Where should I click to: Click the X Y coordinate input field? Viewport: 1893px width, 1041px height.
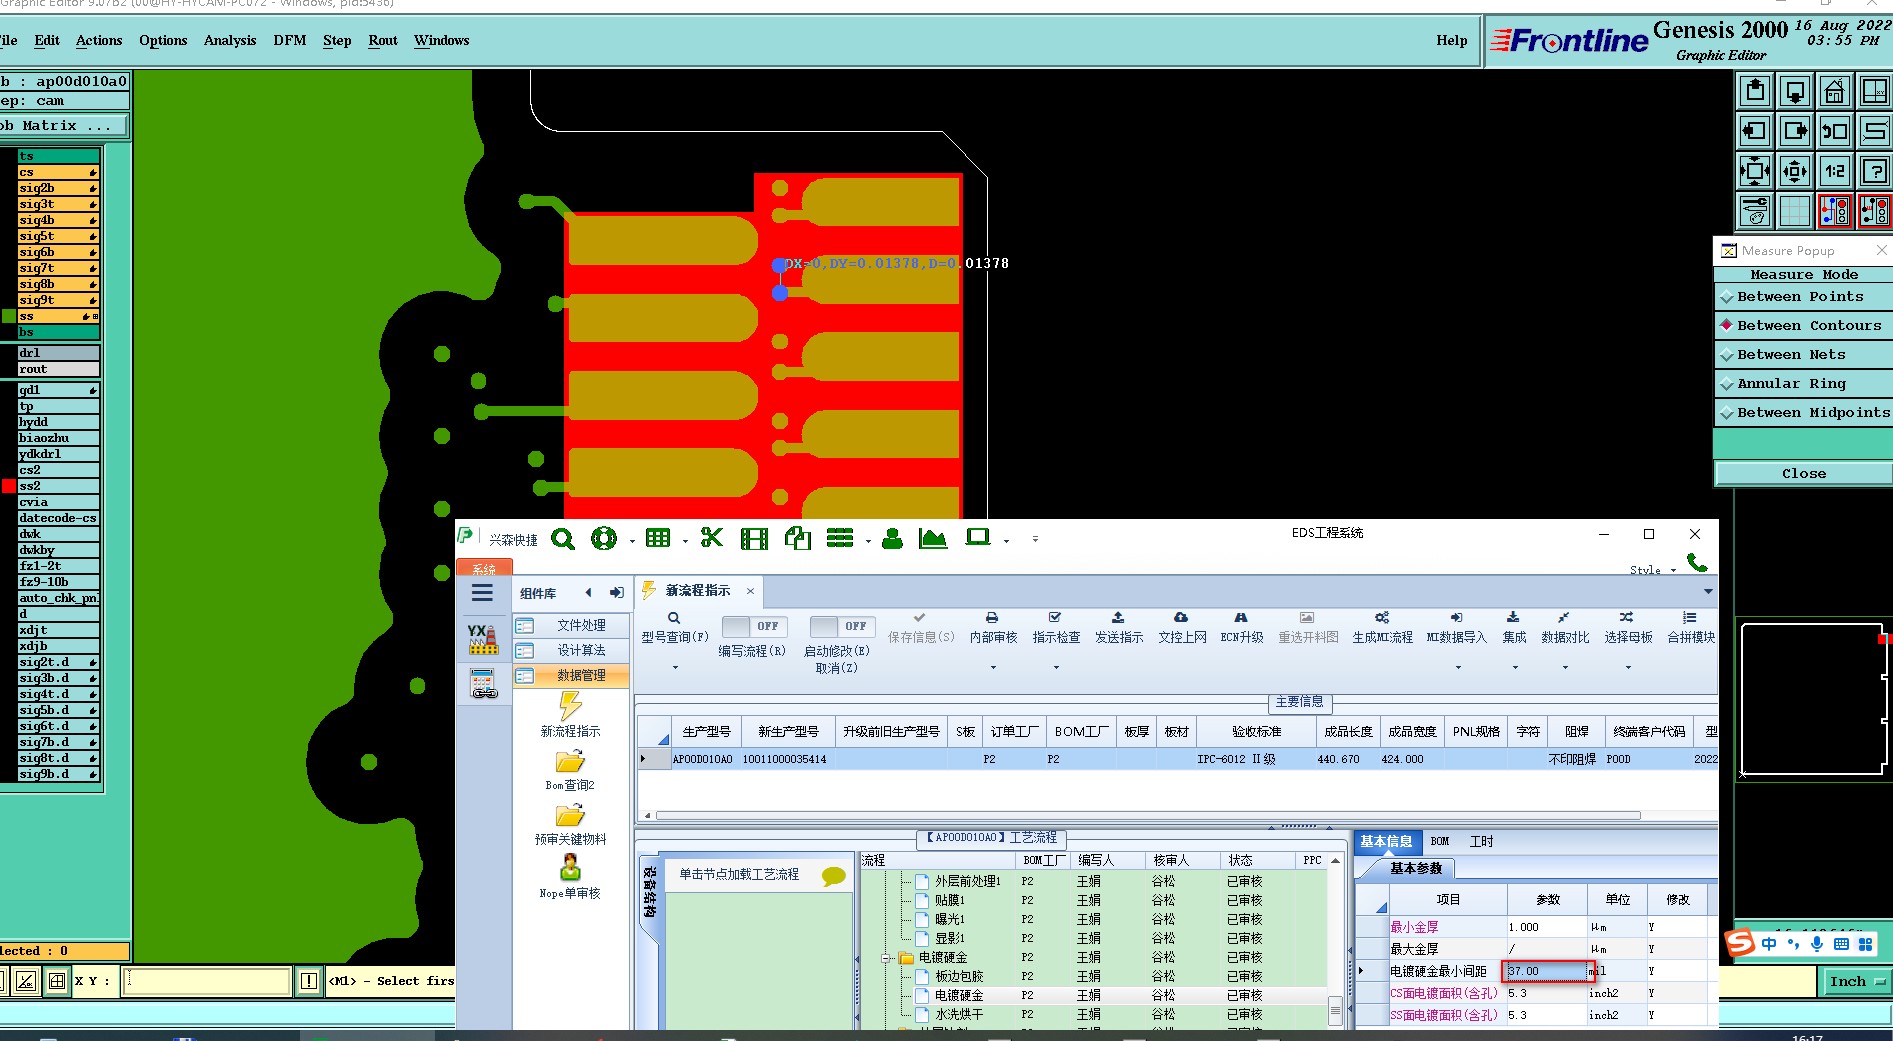pos(207,981)
